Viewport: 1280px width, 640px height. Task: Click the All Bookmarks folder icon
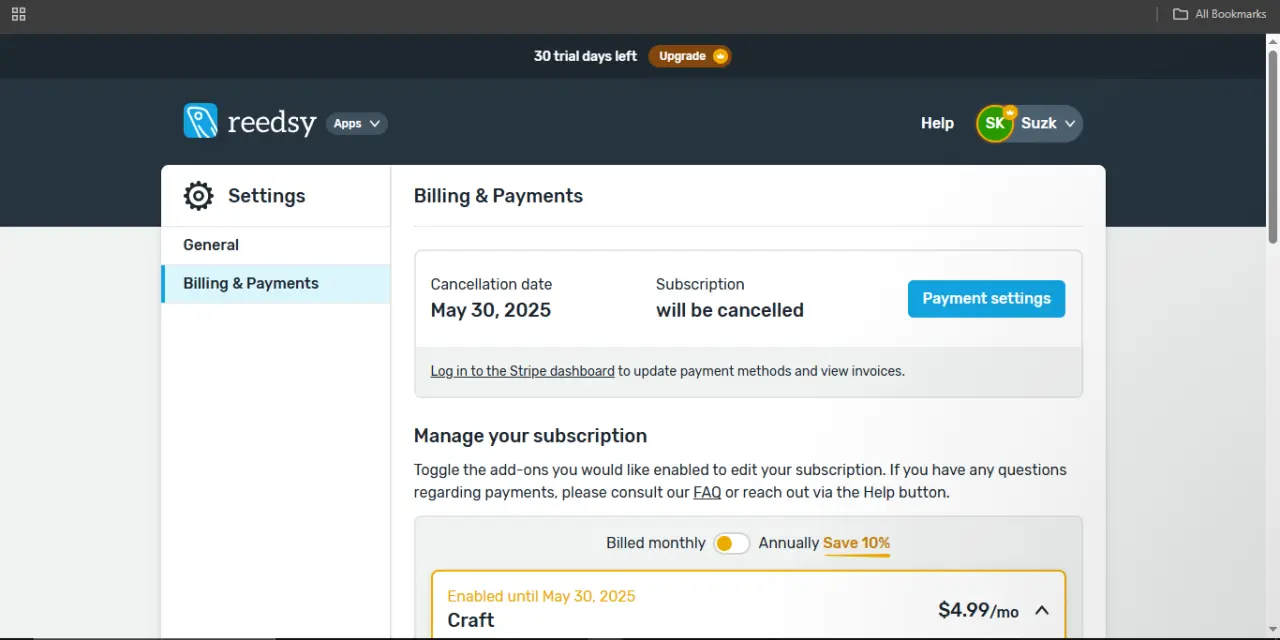(1181, 14)
